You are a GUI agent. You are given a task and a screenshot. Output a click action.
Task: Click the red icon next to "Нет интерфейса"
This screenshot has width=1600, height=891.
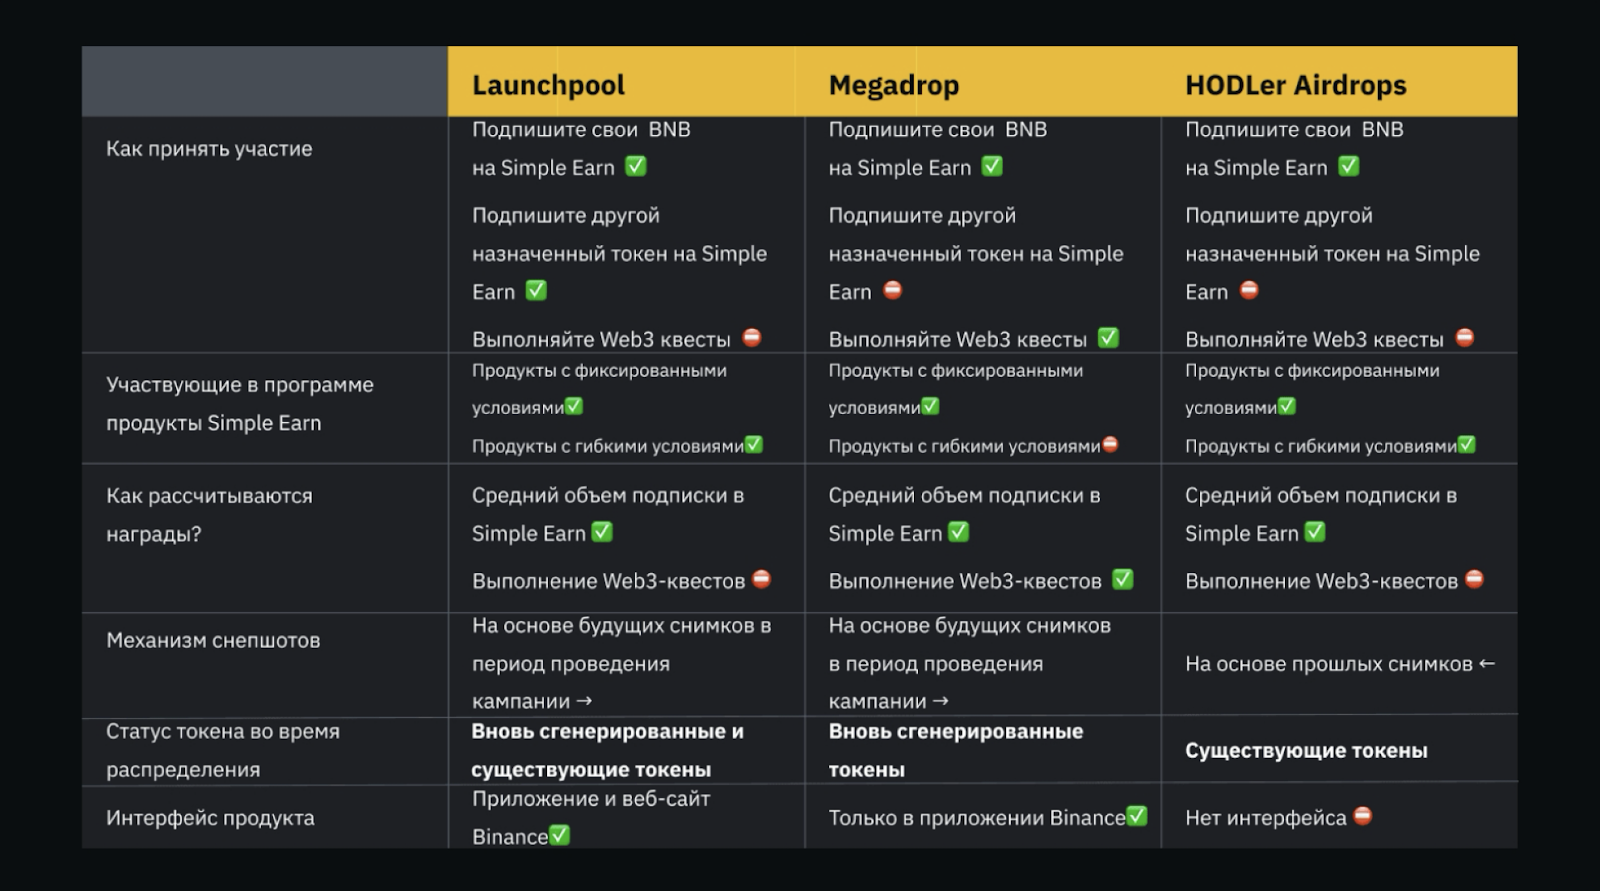pos(1363,817)
